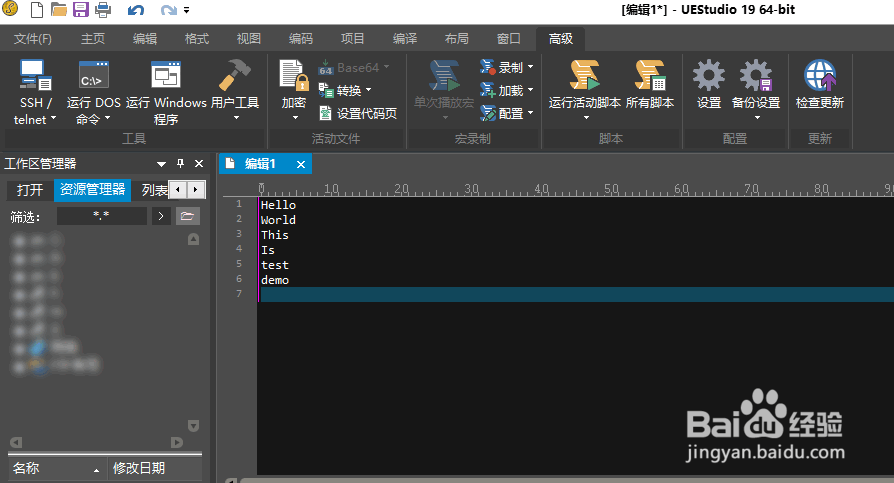Expand 备份设置 dropdown arrow
The image size is (894, 483).
pos(757,117)
